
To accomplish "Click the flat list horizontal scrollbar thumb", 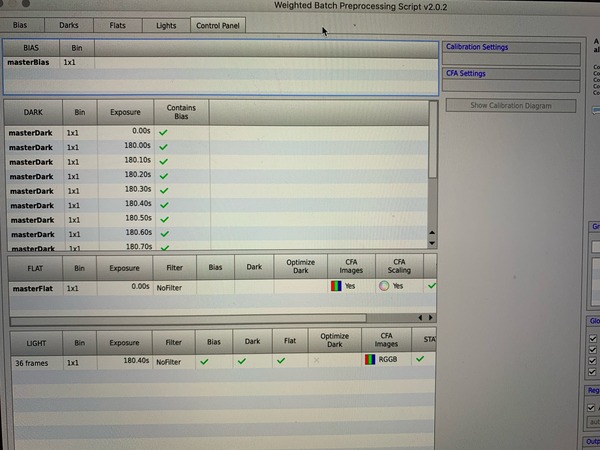I will pyautogui.click(x=188, y=318).
